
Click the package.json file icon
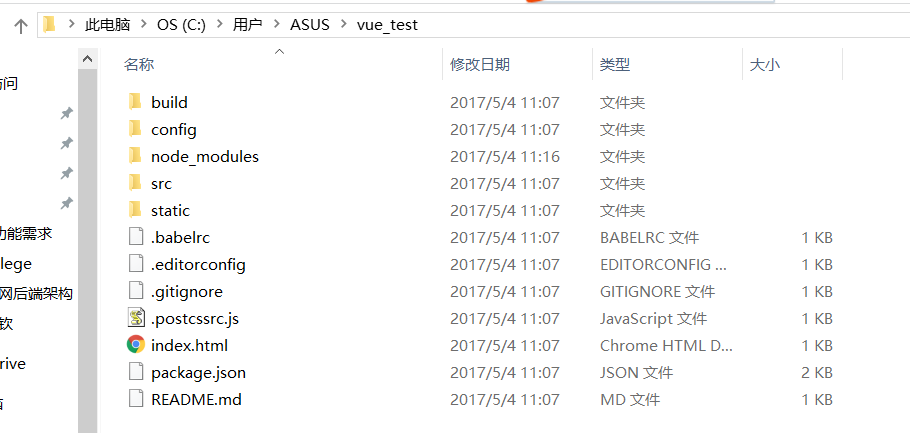click(x=136, y=372)
